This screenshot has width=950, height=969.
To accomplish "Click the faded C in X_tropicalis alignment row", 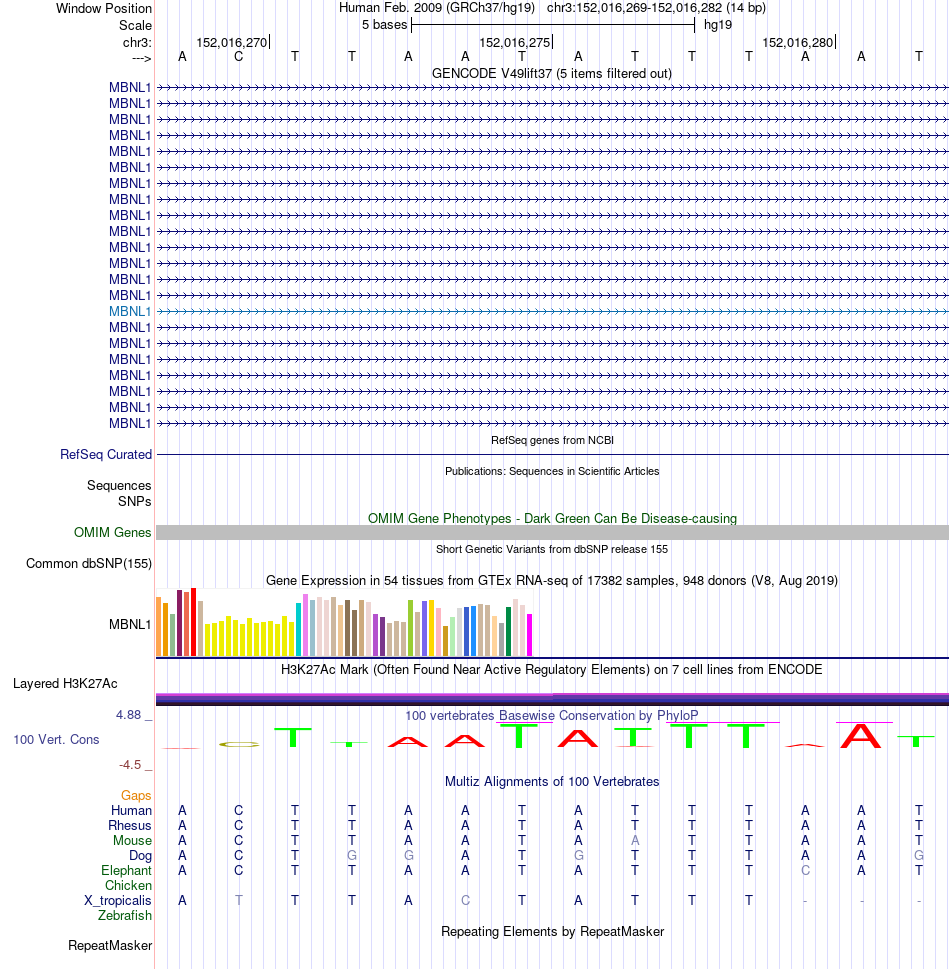I will pyautogui.click(x=465, y=900).
